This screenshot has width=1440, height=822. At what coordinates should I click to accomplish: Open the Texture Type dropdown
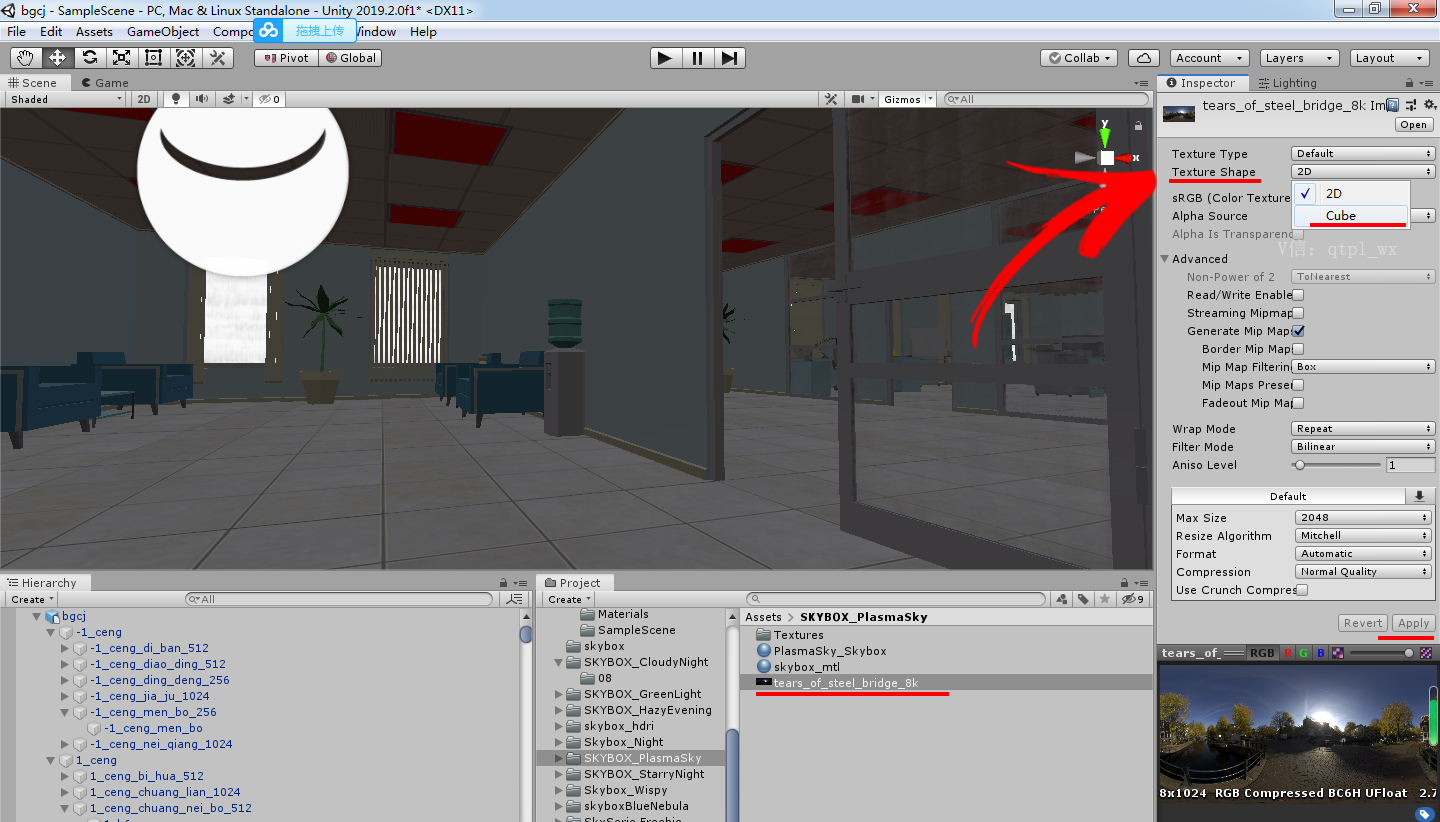(1363, 154)
